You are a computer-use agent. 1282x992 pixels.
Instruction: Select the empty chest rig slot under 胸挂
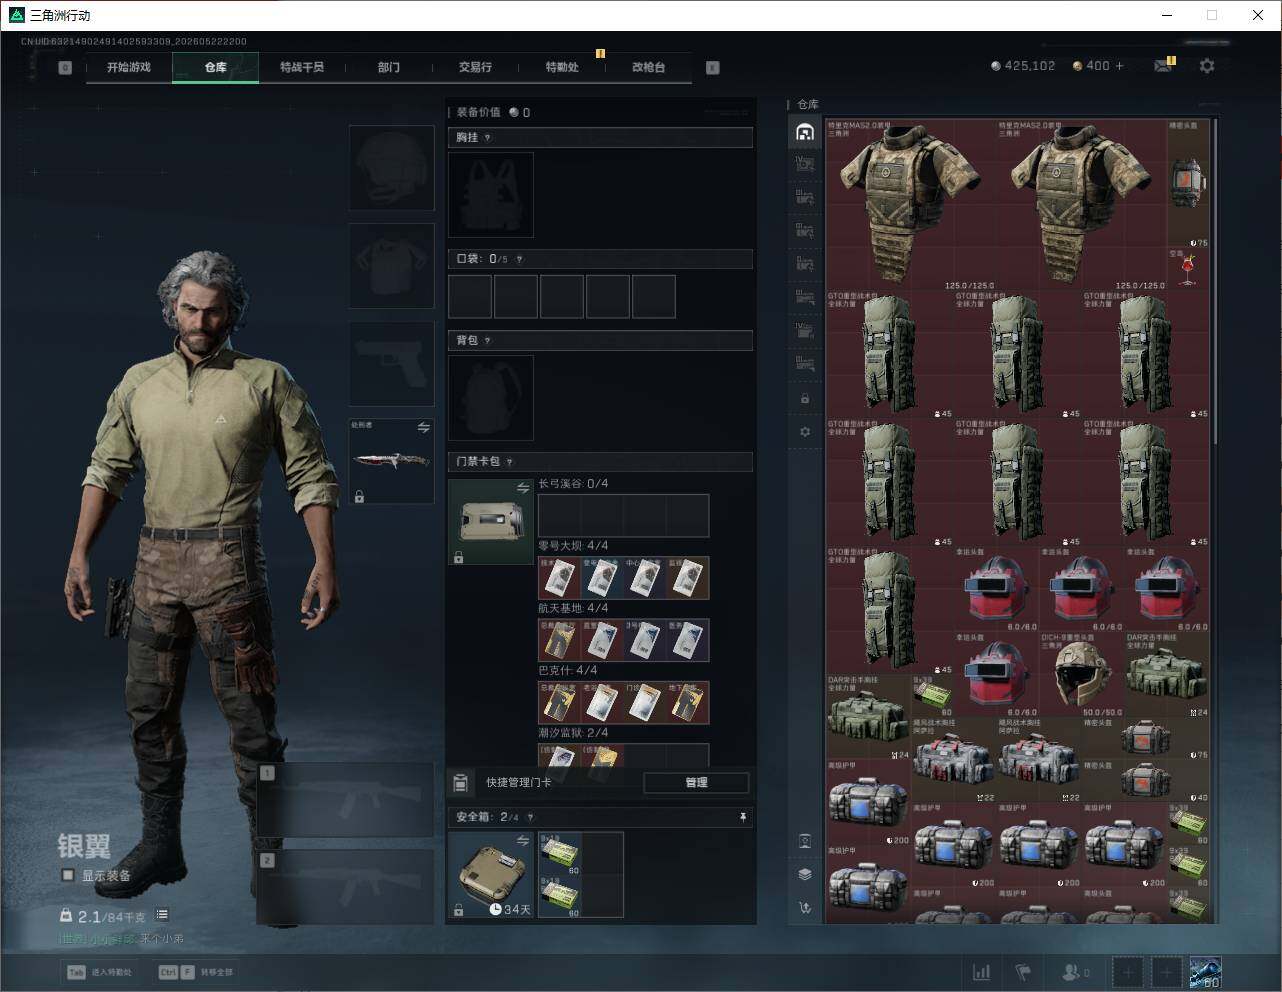pyautogui.click(x=491, y=194)
